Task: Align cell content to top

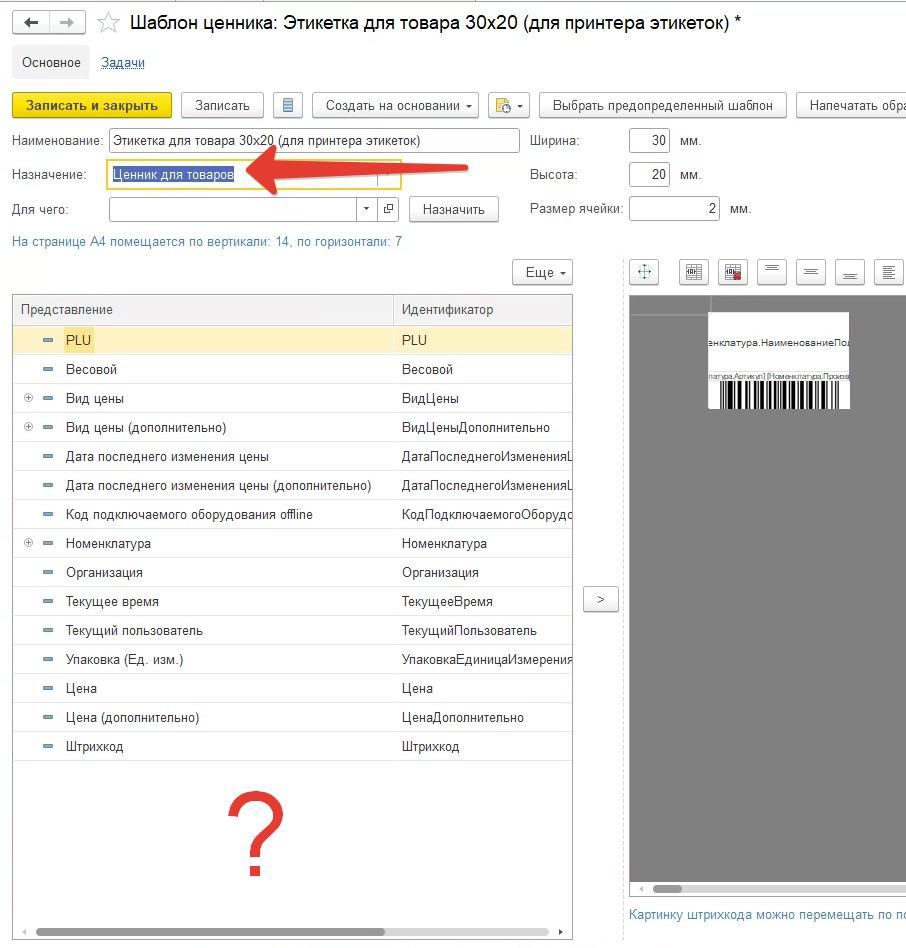Action: [x=771, y=271]
